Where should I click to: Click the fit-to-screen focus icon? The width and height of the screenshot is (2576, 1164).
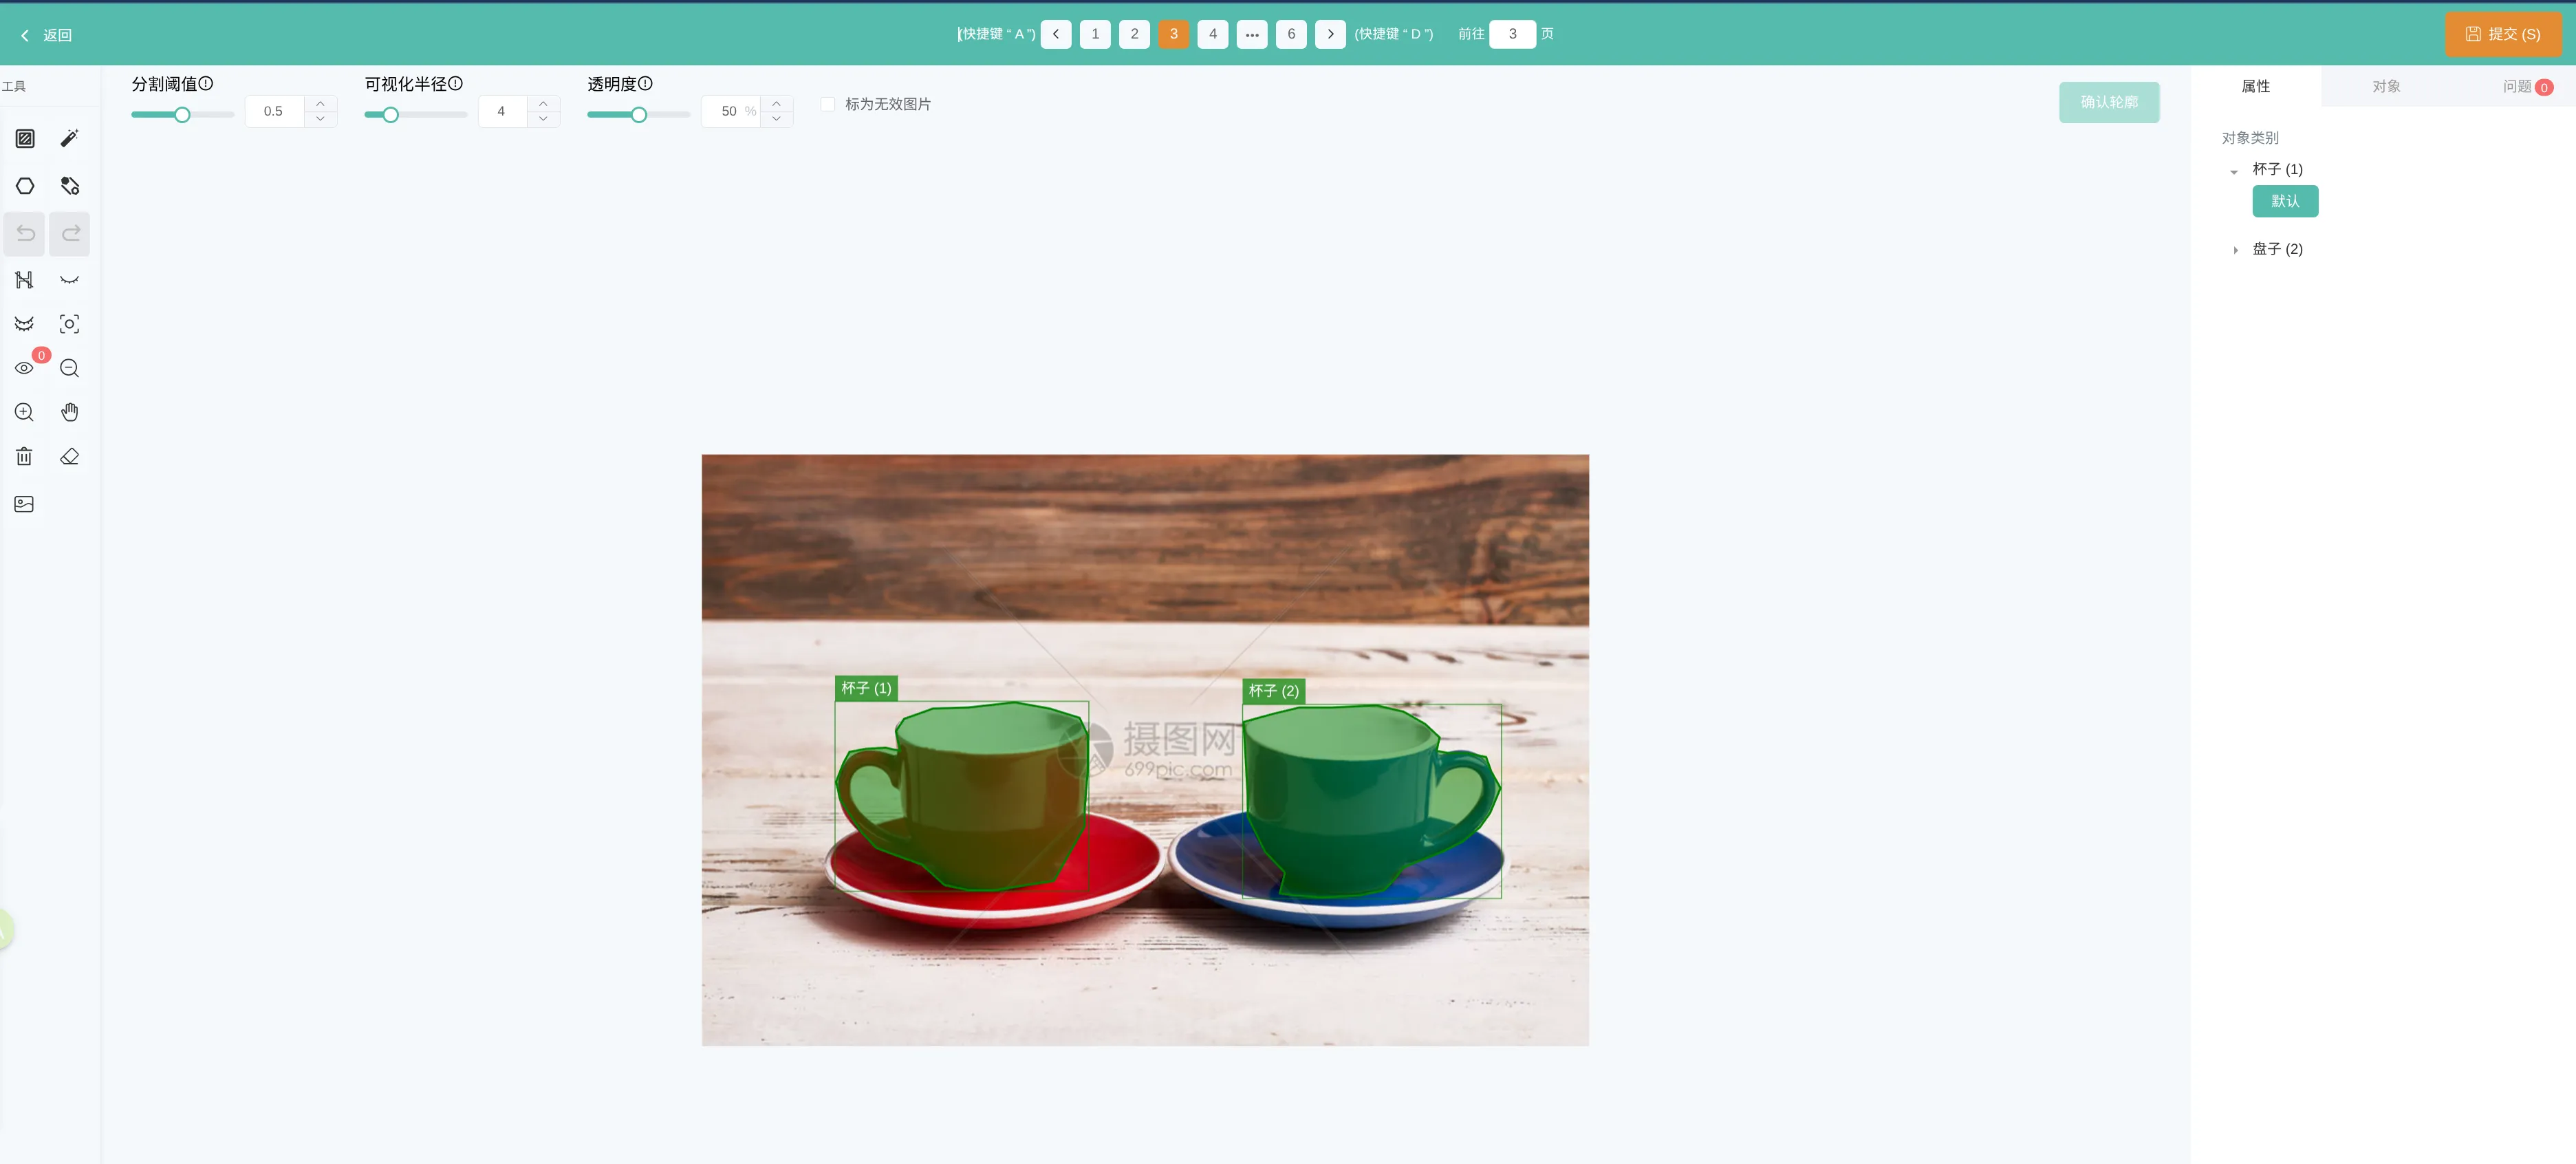[69, 324]
